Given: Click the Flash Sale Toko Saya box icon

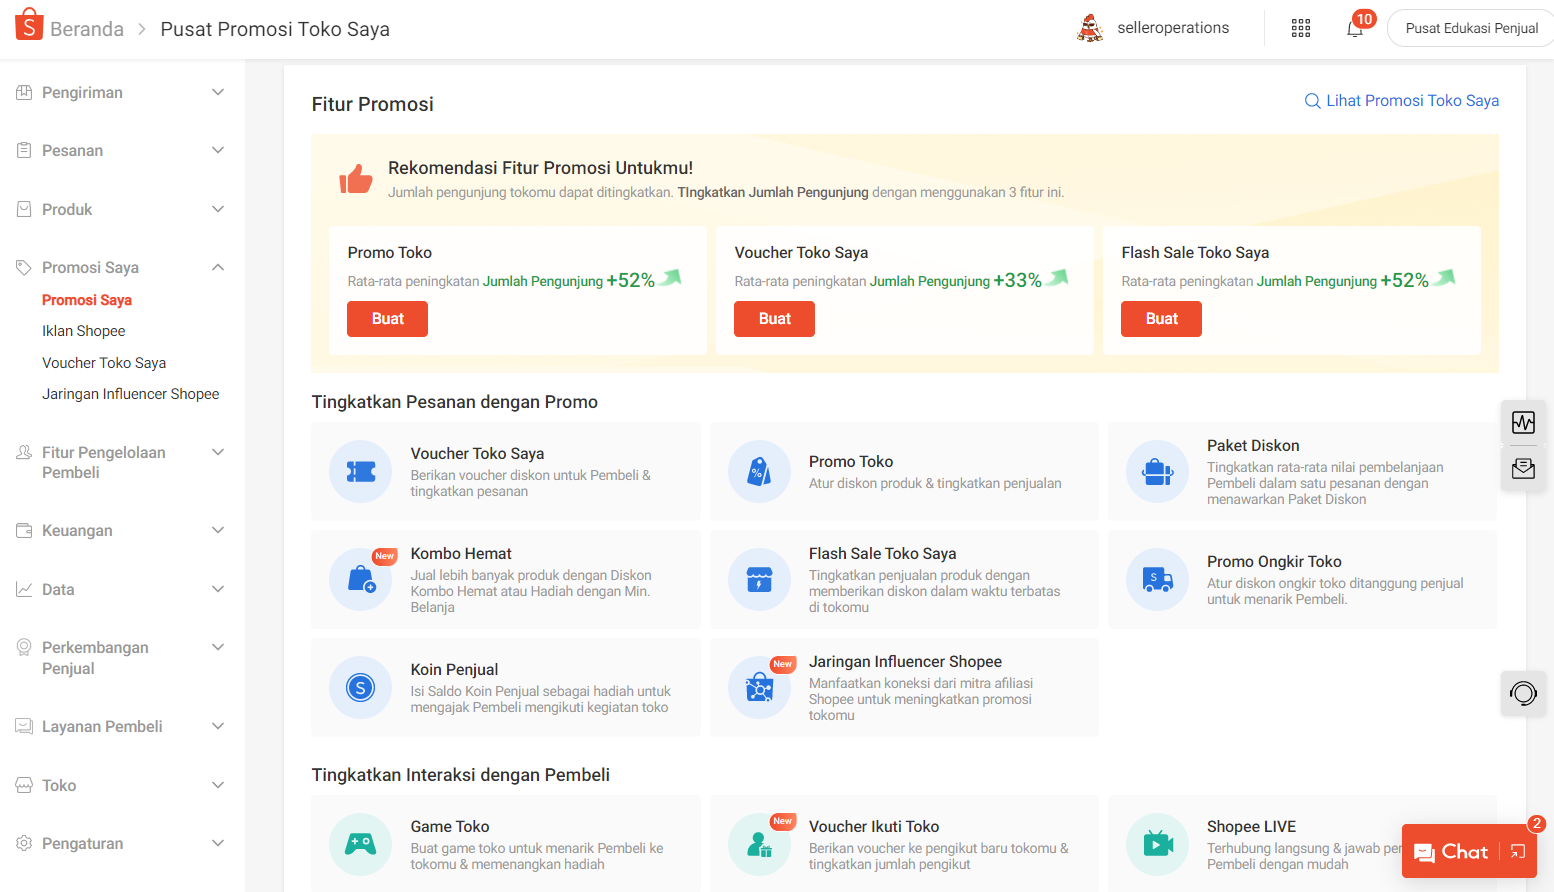Looking at the screenshot, I should coord(758,580).
